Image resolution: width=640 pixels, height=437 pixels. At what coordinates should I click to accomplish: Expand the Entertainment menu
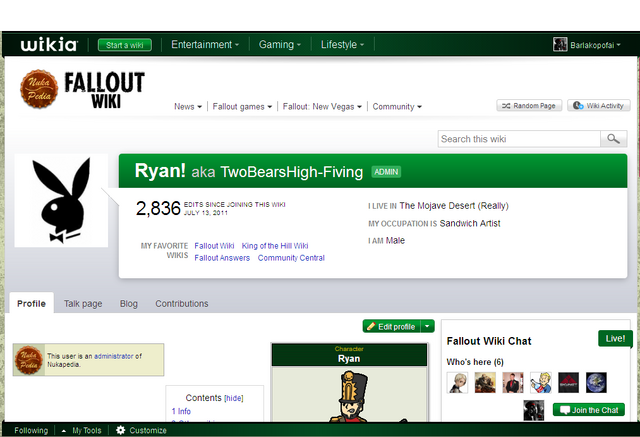(x=205, y=44)
